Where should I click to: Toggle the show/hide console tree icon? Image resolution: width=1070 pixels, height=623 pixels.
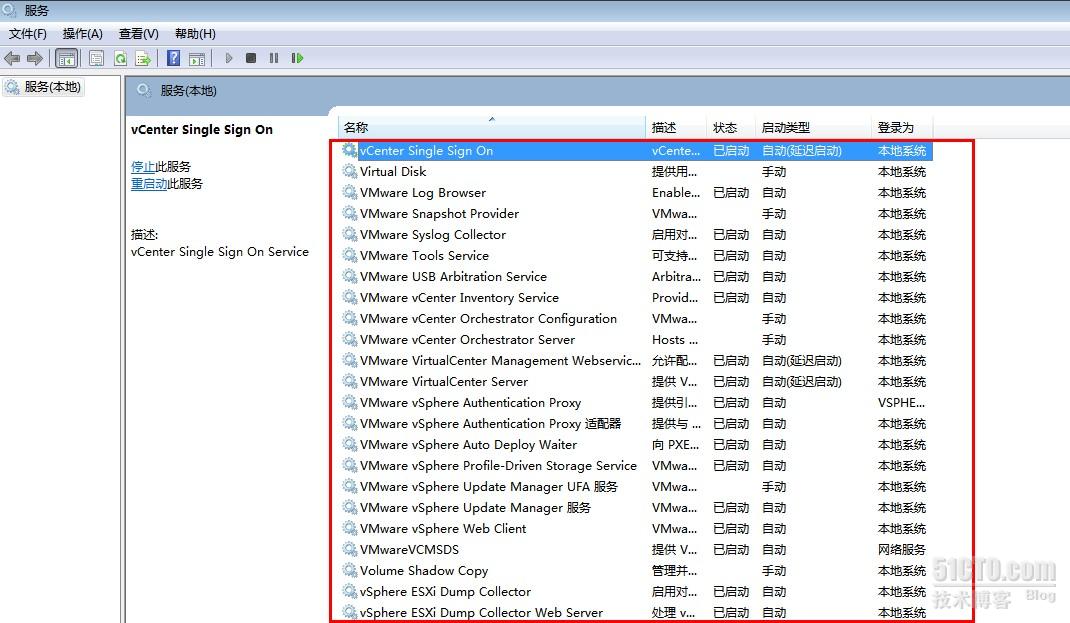[x=66, y=59]
